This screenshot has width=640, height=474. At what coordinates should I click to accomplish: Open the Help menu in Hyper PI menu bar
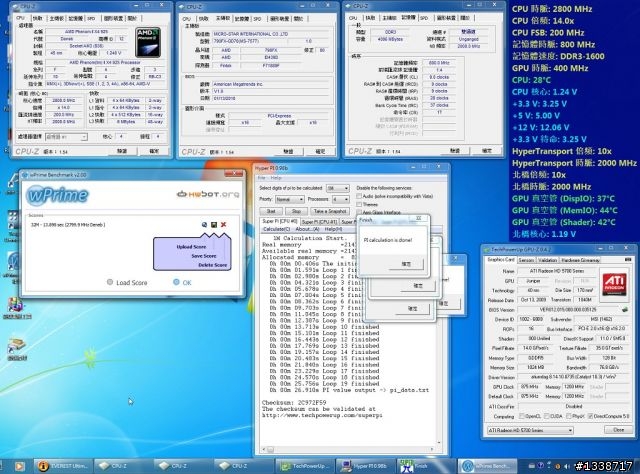[276, 178]
